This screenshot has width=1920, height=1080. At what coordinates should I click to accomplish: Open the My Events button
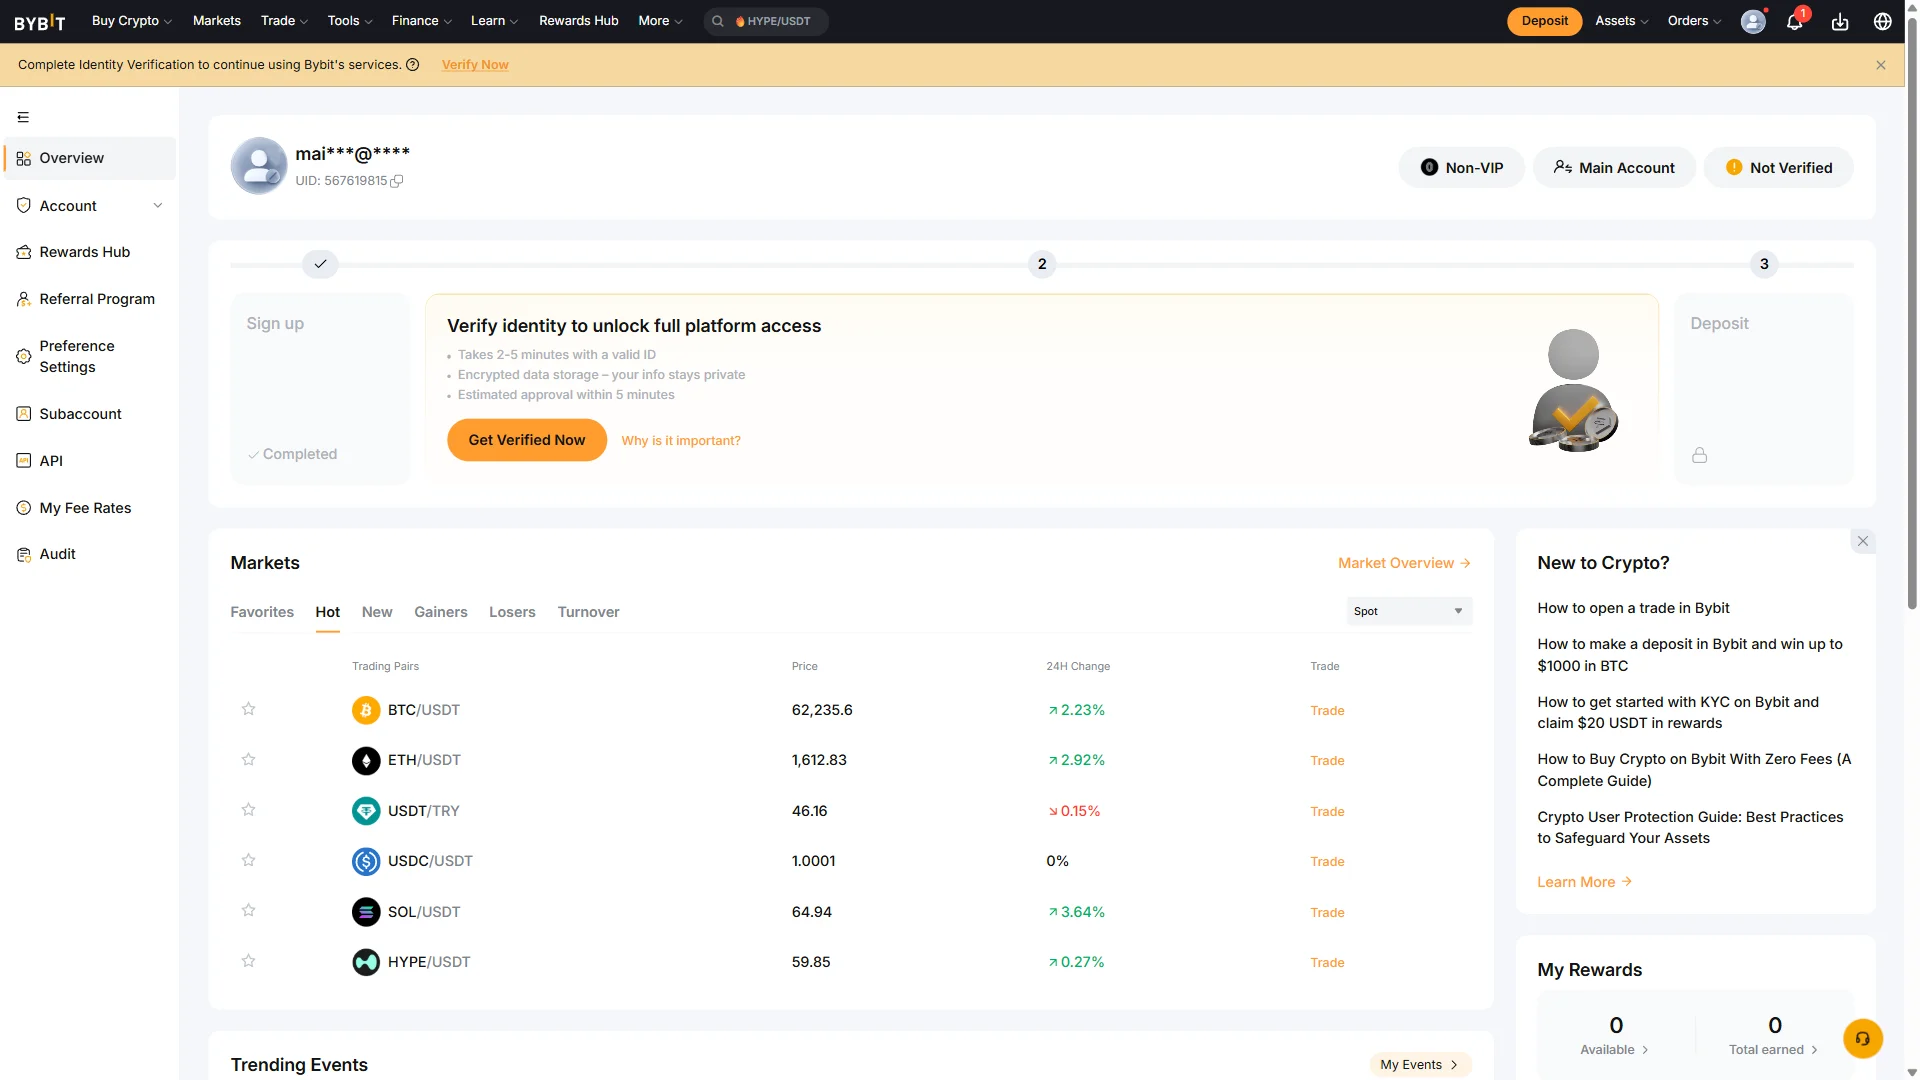(1420, 1065)
